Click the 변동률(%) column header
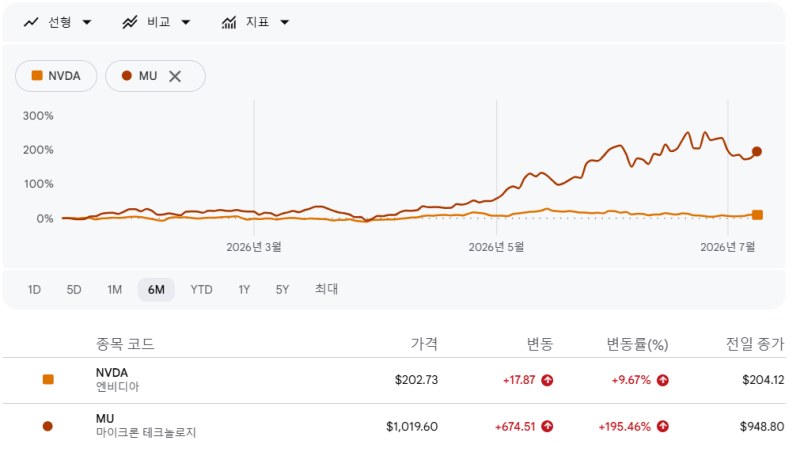The height and width of the screenshot is (452, 800). 637,344
